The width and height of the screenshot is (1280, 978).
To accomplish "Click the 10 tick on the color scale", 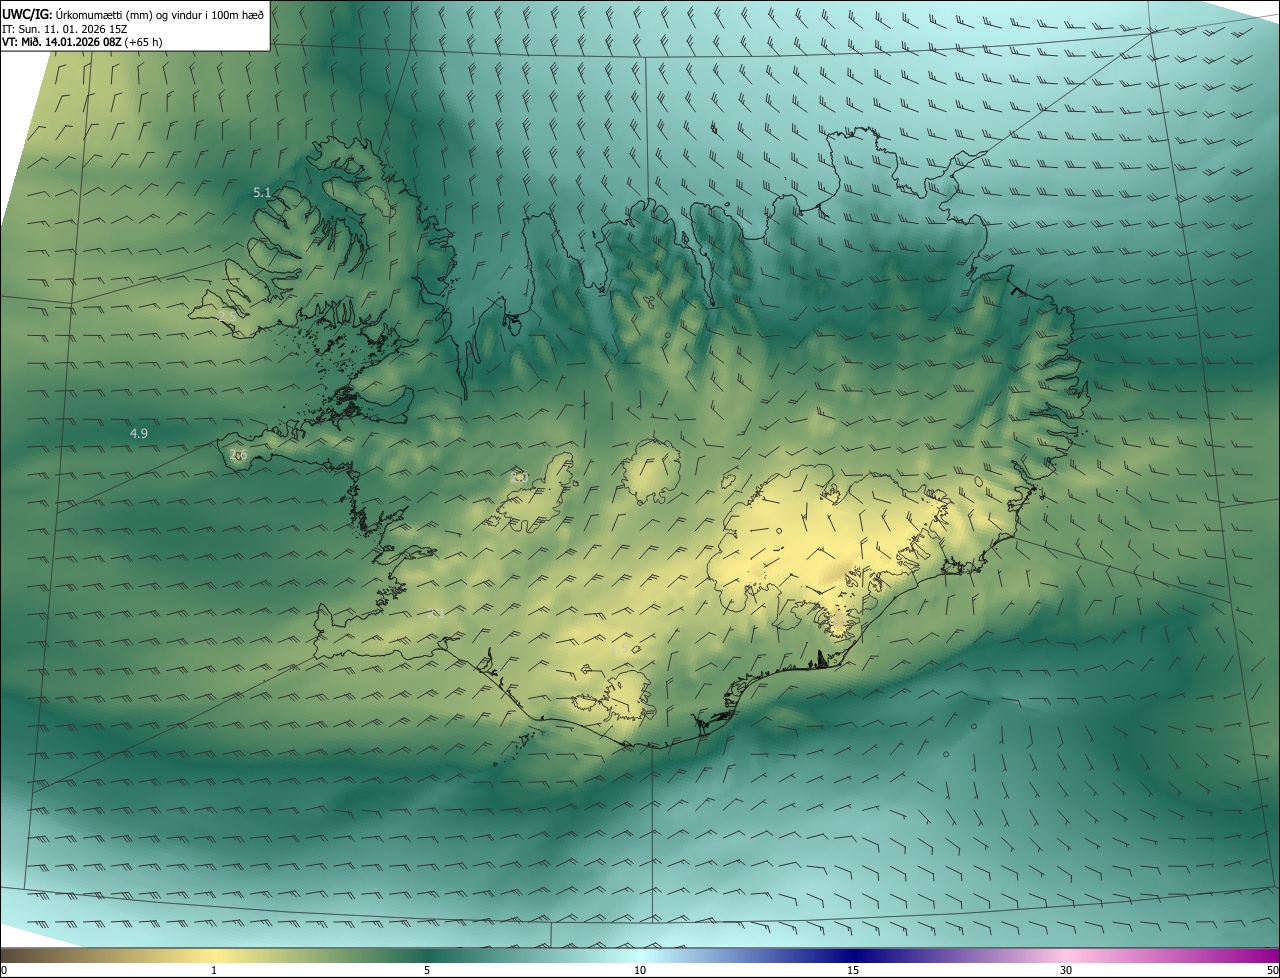I will point(640,970).
